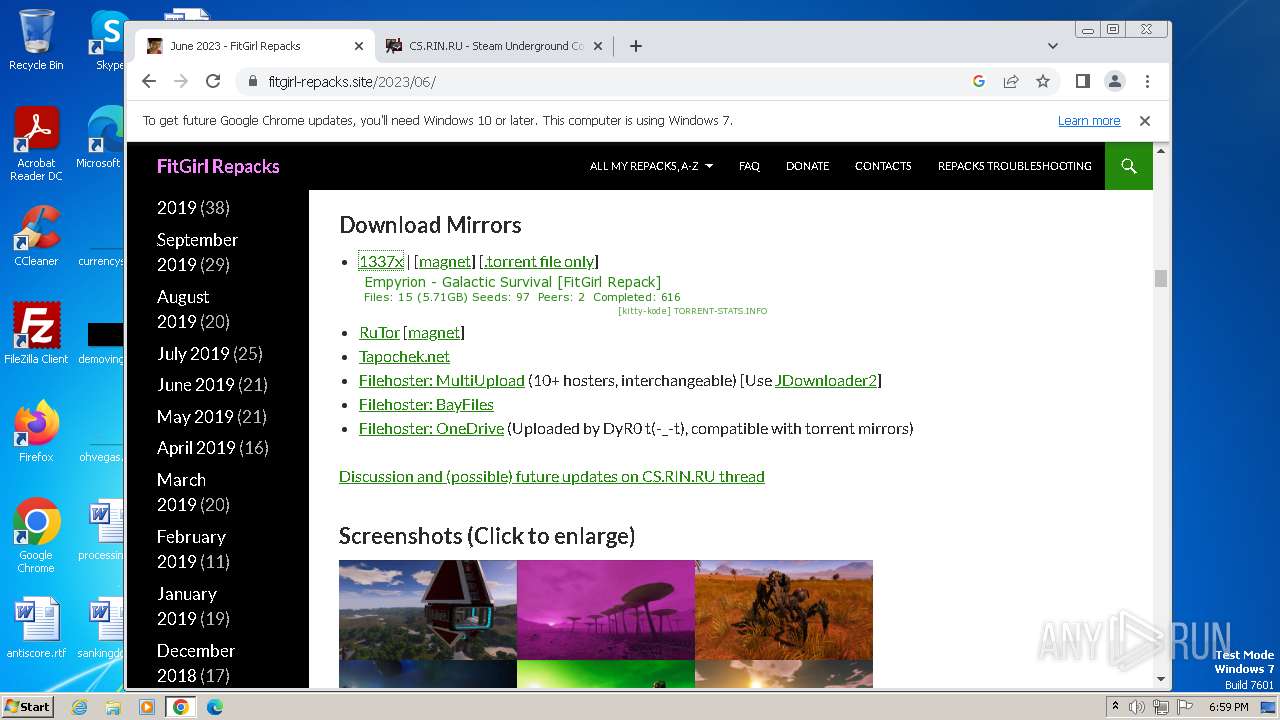The image size is (1280, 720).
Task: Select the Acrobat Reader DC desktop icon
Action: (x=36, y=145)
